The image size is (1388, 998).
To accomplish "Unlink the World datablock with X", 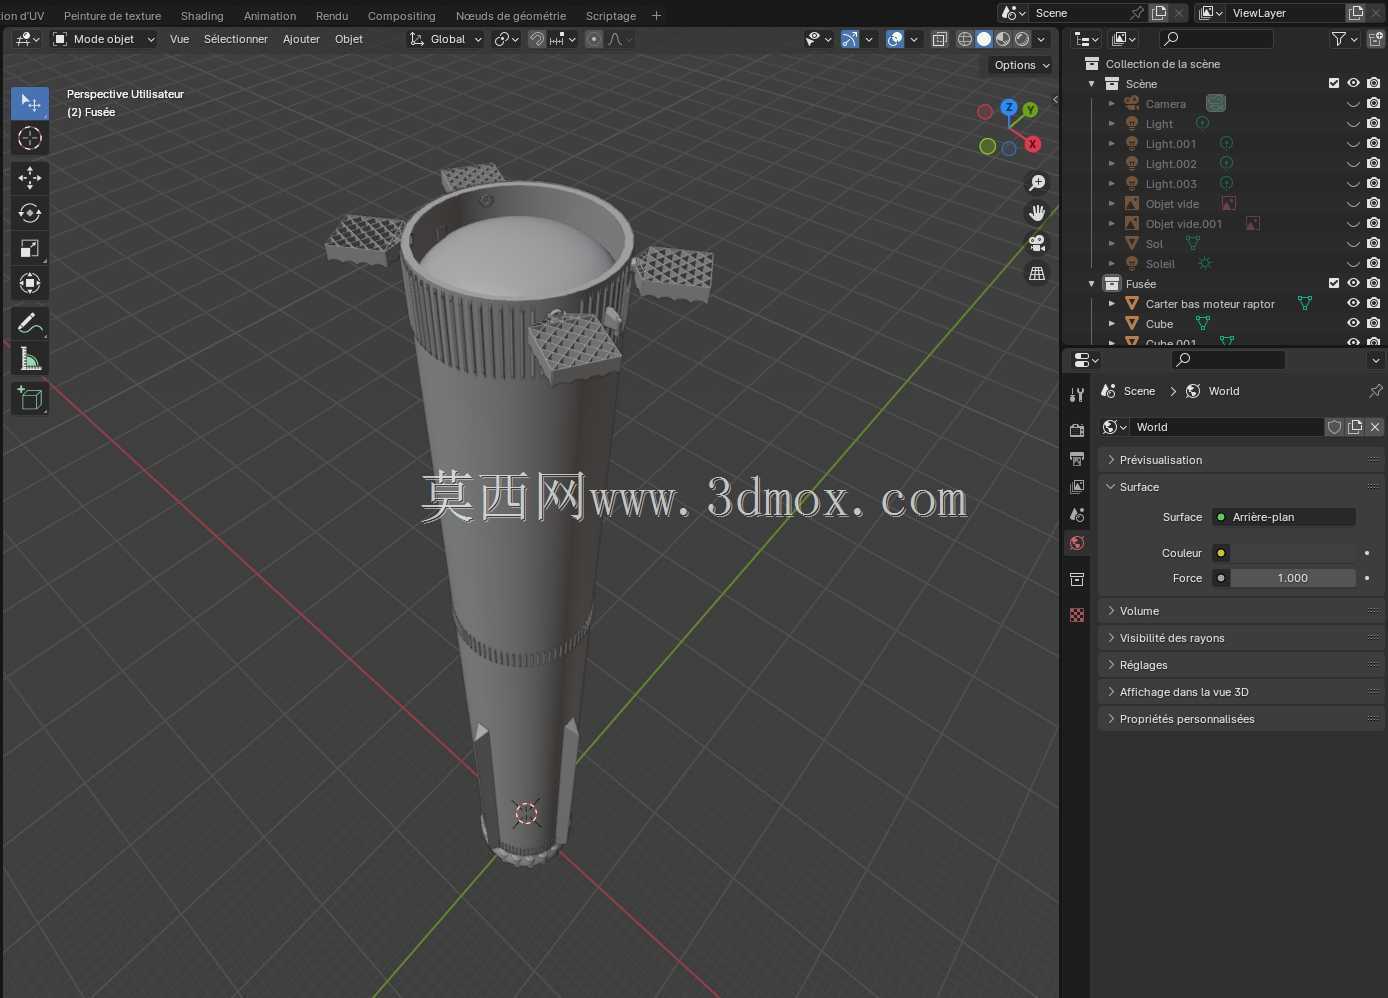I will click(x=1375, y=427).
